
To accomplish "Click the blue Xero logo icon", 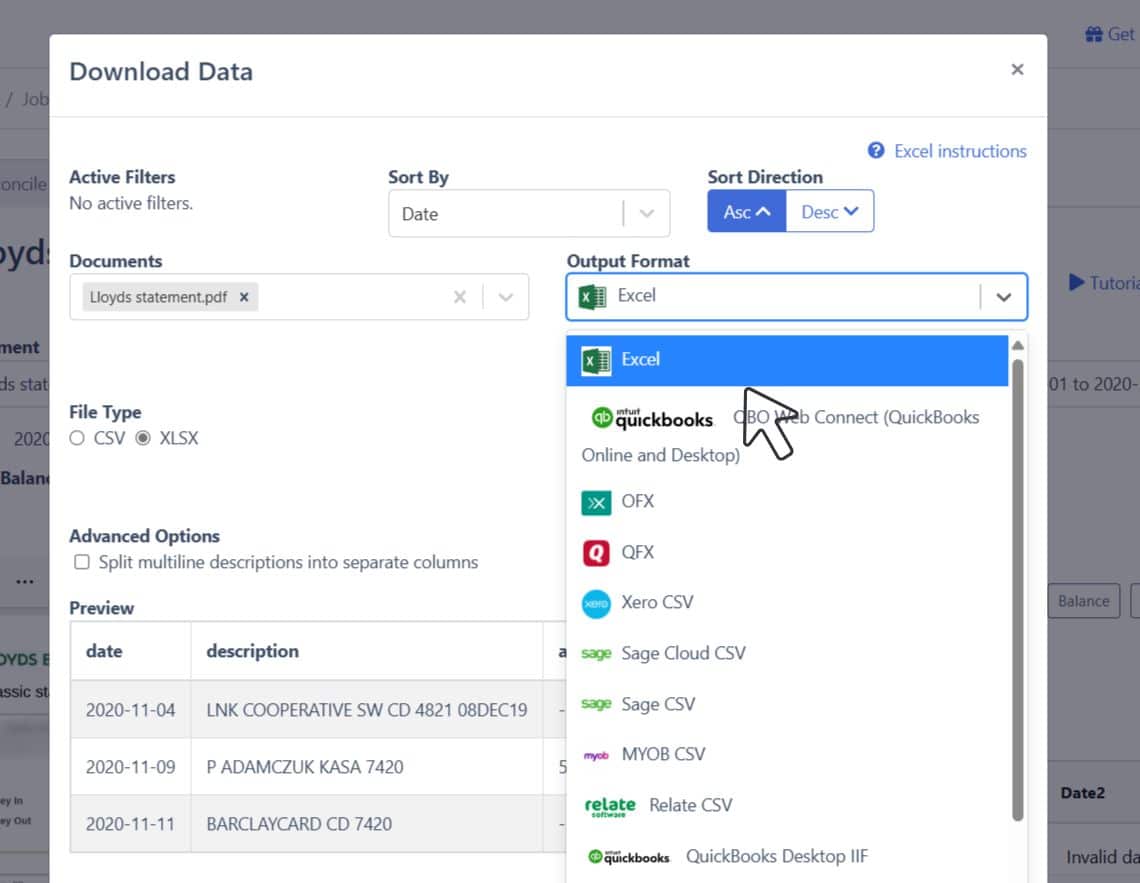I will tap(596, 604).
